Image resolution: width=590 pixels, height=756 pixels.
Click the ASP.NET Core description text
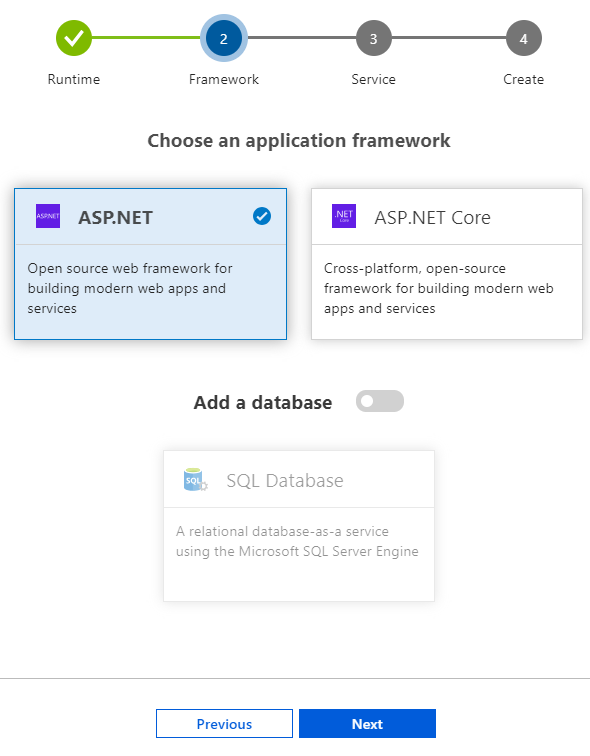439,288
